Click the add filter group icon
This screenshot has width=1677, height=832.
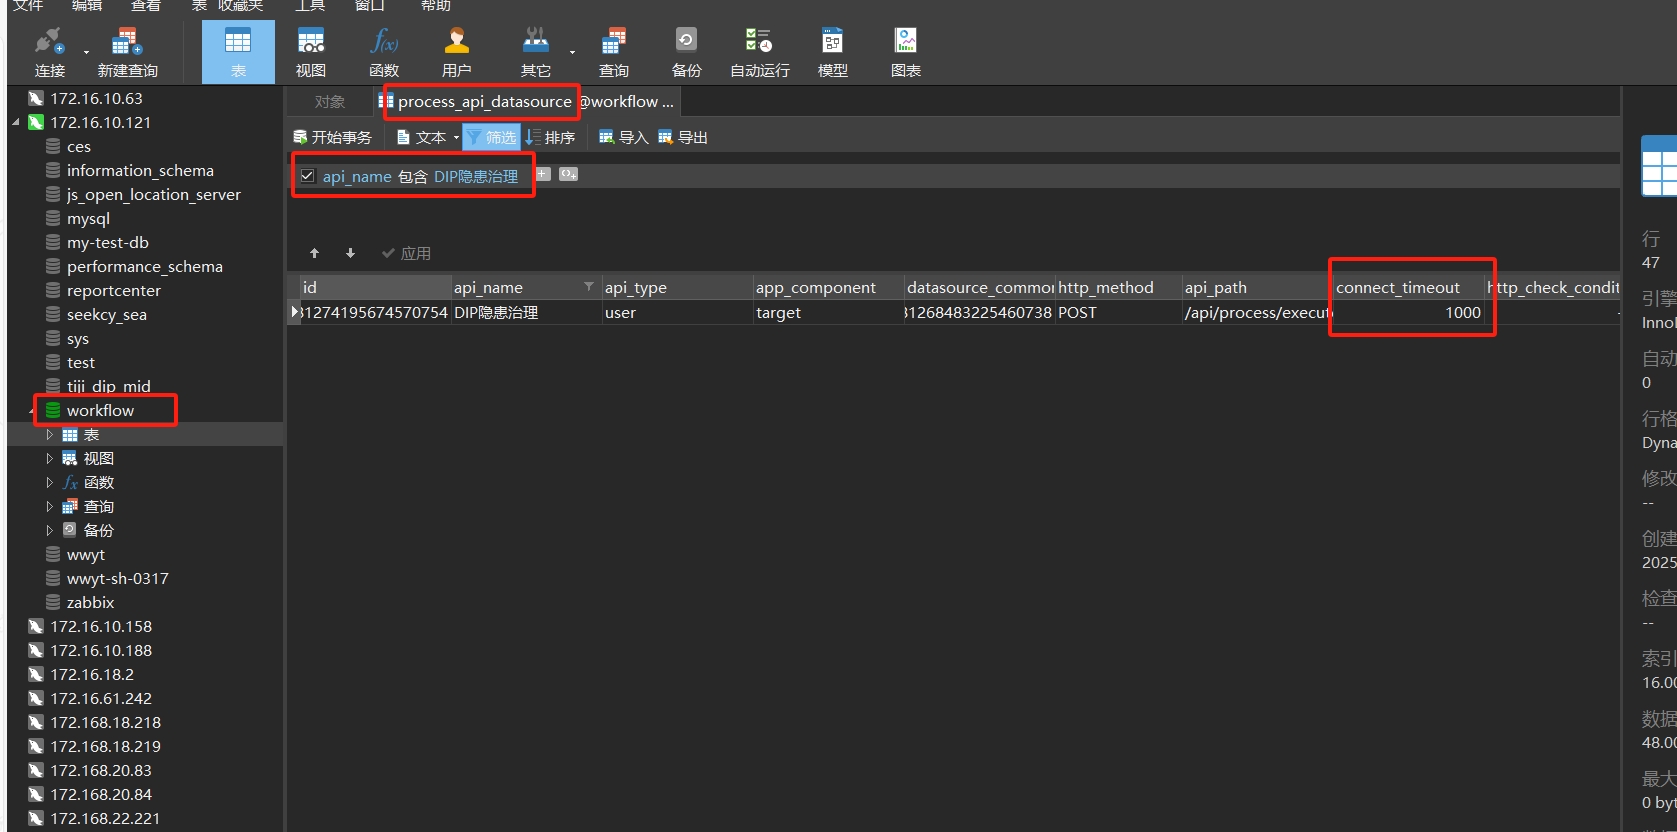pyautogui.click(x=568, y=174)
